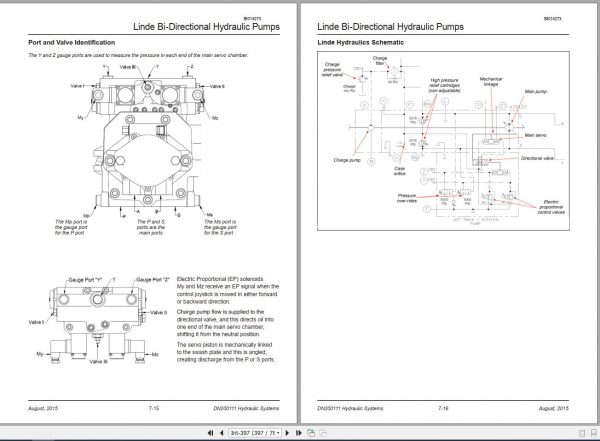Click the go-to-previous-view icon
This screenshot has height=441, width=600.
[x=311, y=433]
